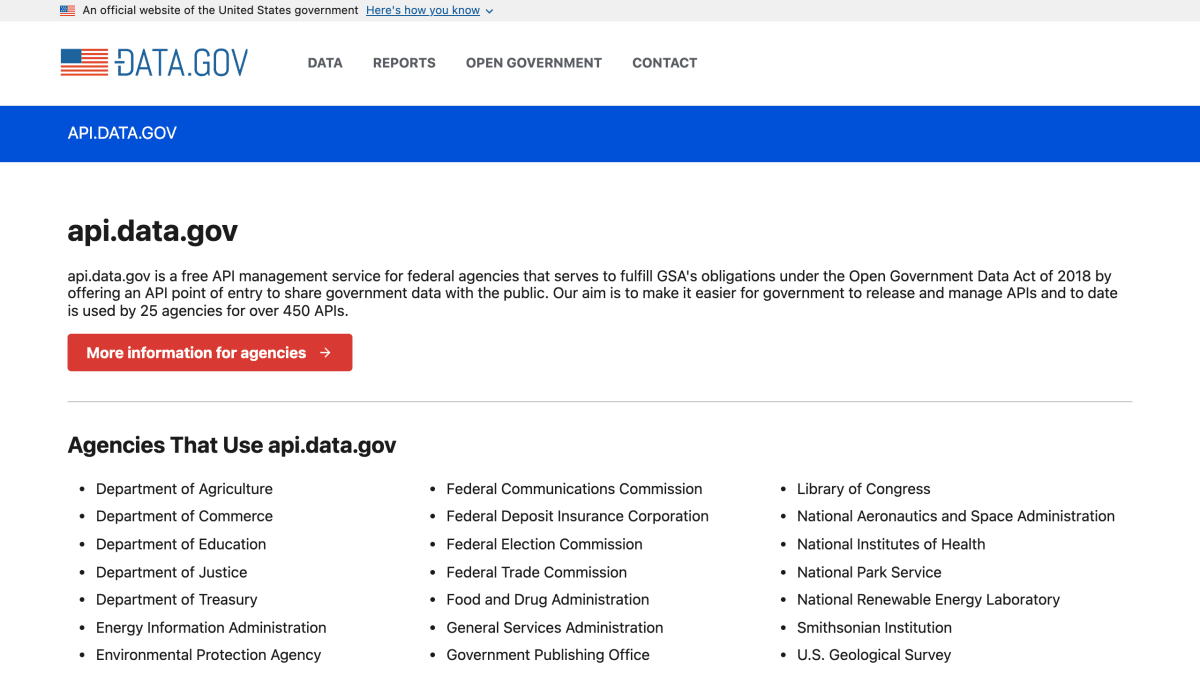
Task: Select Department of Education list item
Action: click(x=181, y=544)
